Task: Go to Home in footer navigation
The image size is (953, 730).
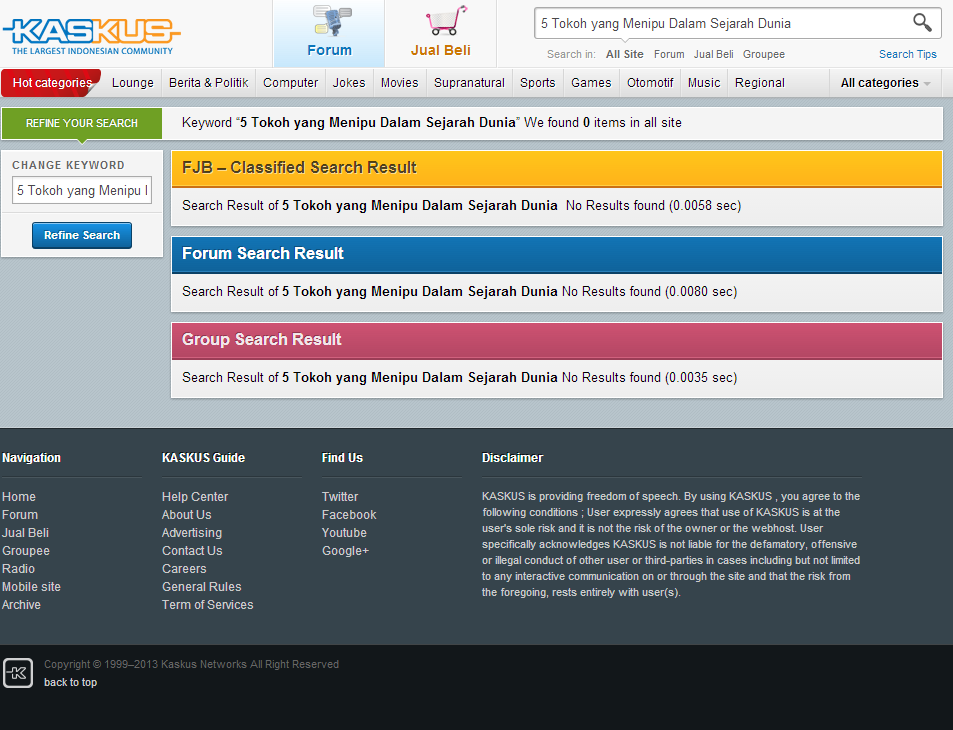Action: [19, 497]
